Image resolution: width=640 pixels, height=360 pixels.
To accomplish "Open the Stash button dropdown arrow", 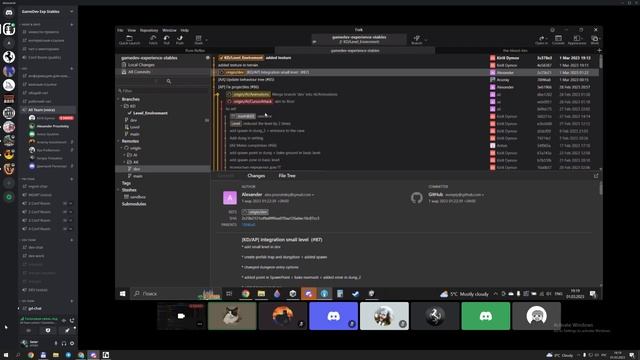I will pyautogui.click(x=206, y=40).
